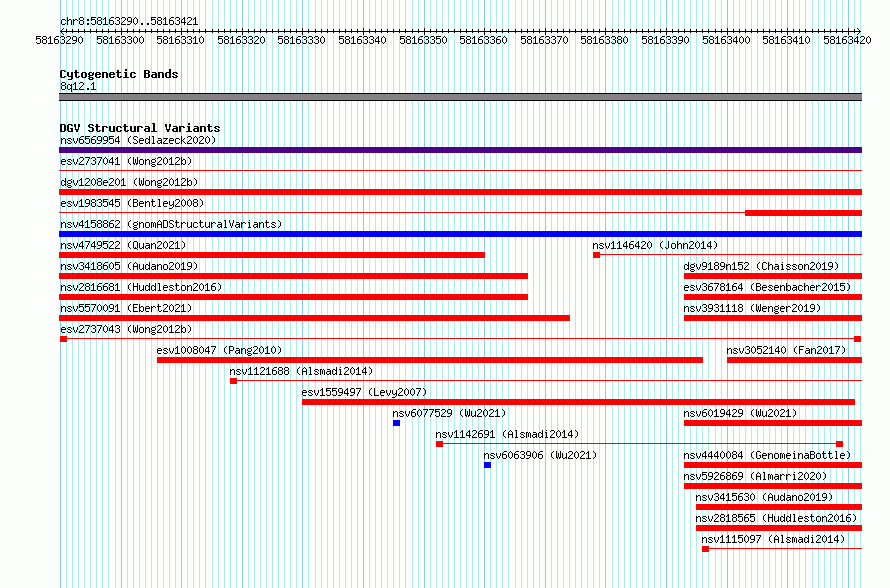Click the red square marker of nsv1146420
This screenshot has height=588, width=890.
[x=597, y=255]
